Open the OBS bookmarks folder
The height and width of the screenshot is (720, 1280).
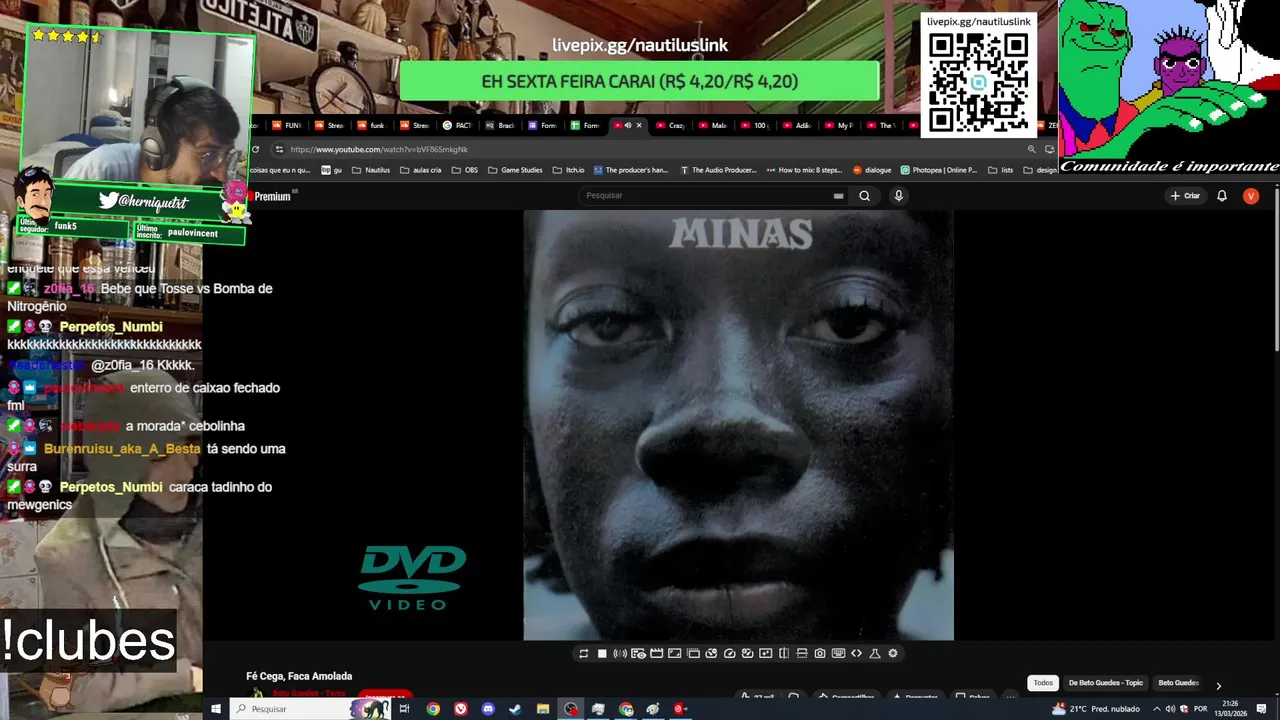pos(465,170)
